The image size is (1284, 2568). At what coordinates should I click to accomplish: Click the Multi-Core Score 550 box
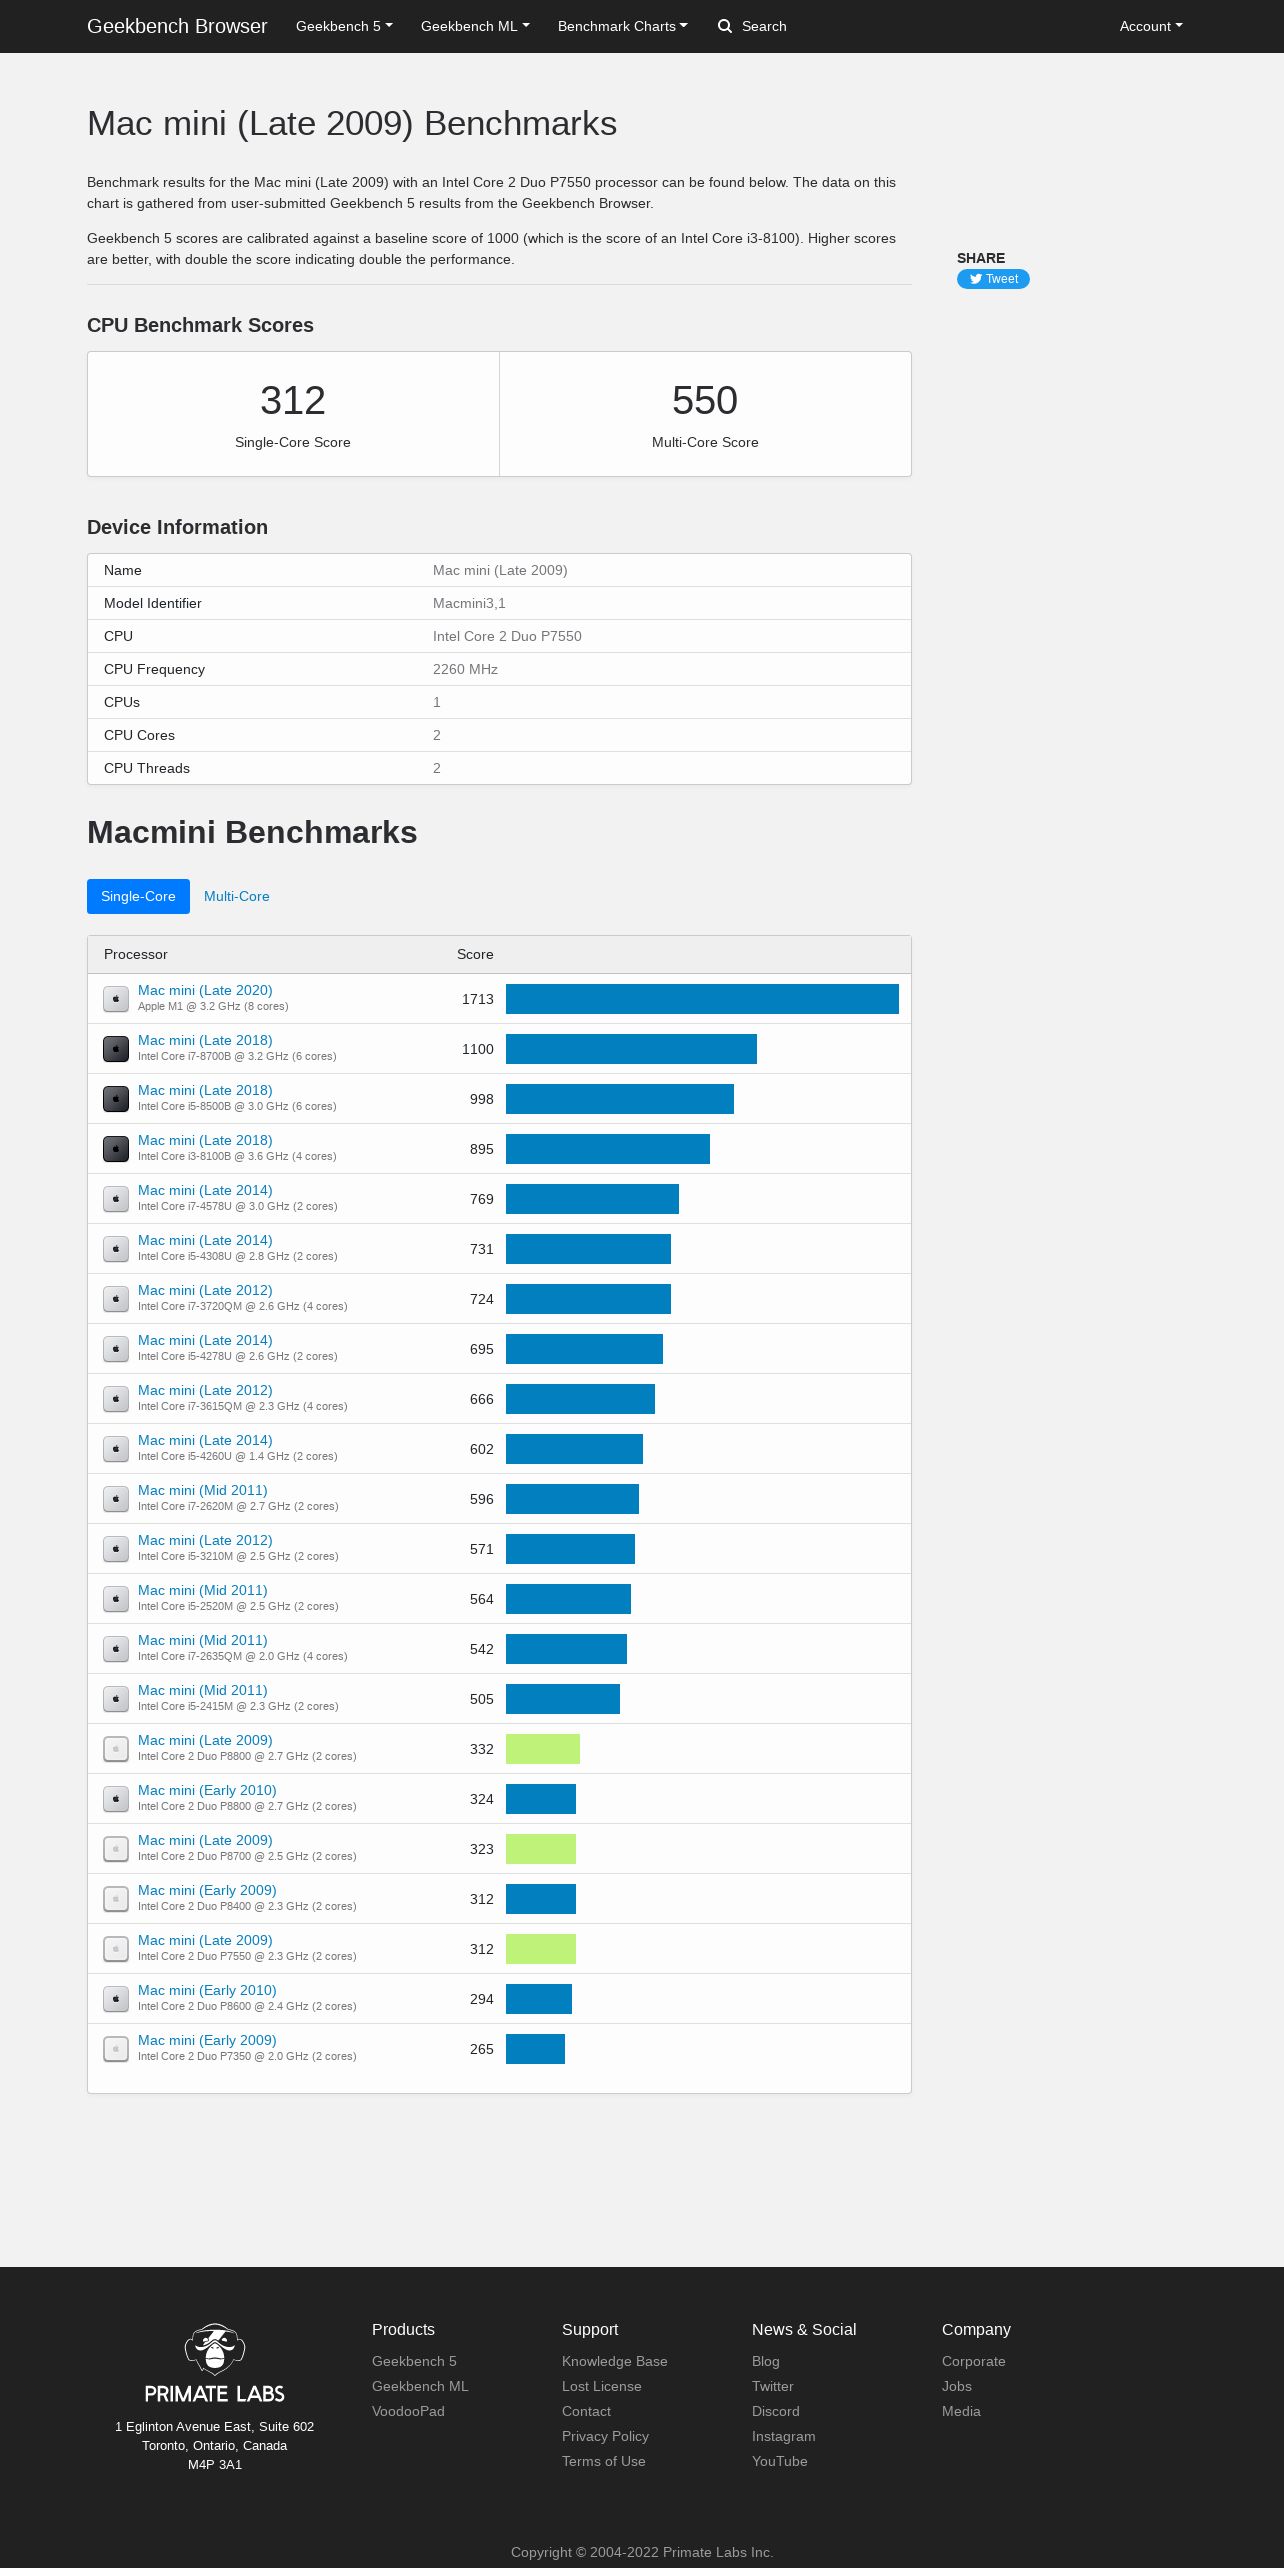pos(705,414)
